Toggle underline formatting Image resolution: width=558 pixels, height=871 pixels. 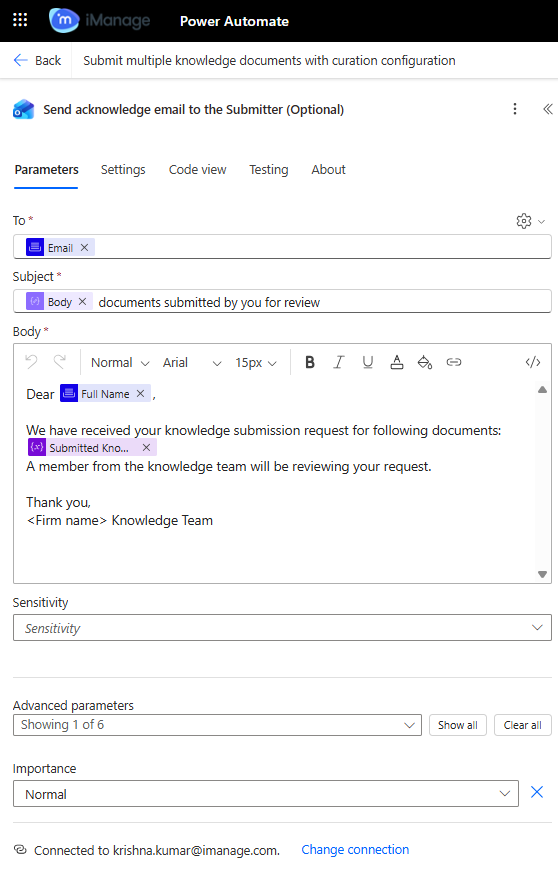click(x=368, y=362)
